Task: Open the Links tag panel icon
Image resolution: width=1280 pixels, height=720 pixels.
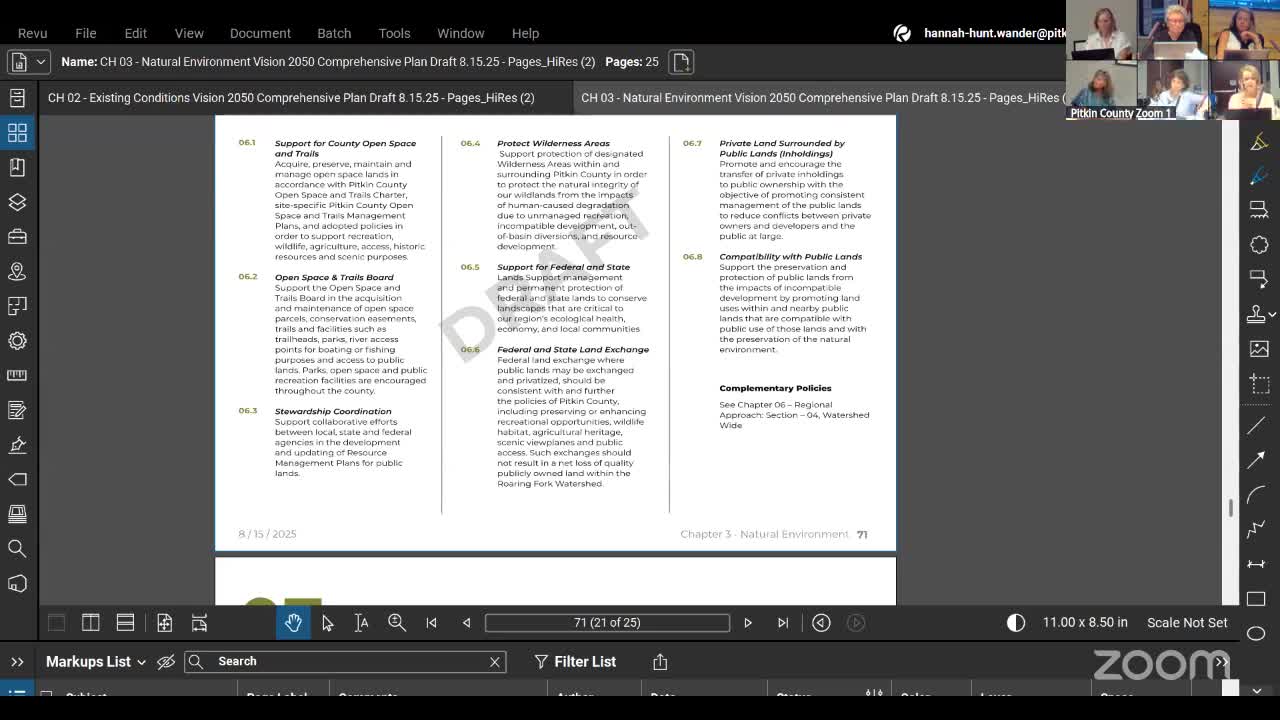Action: click(17, 479)
